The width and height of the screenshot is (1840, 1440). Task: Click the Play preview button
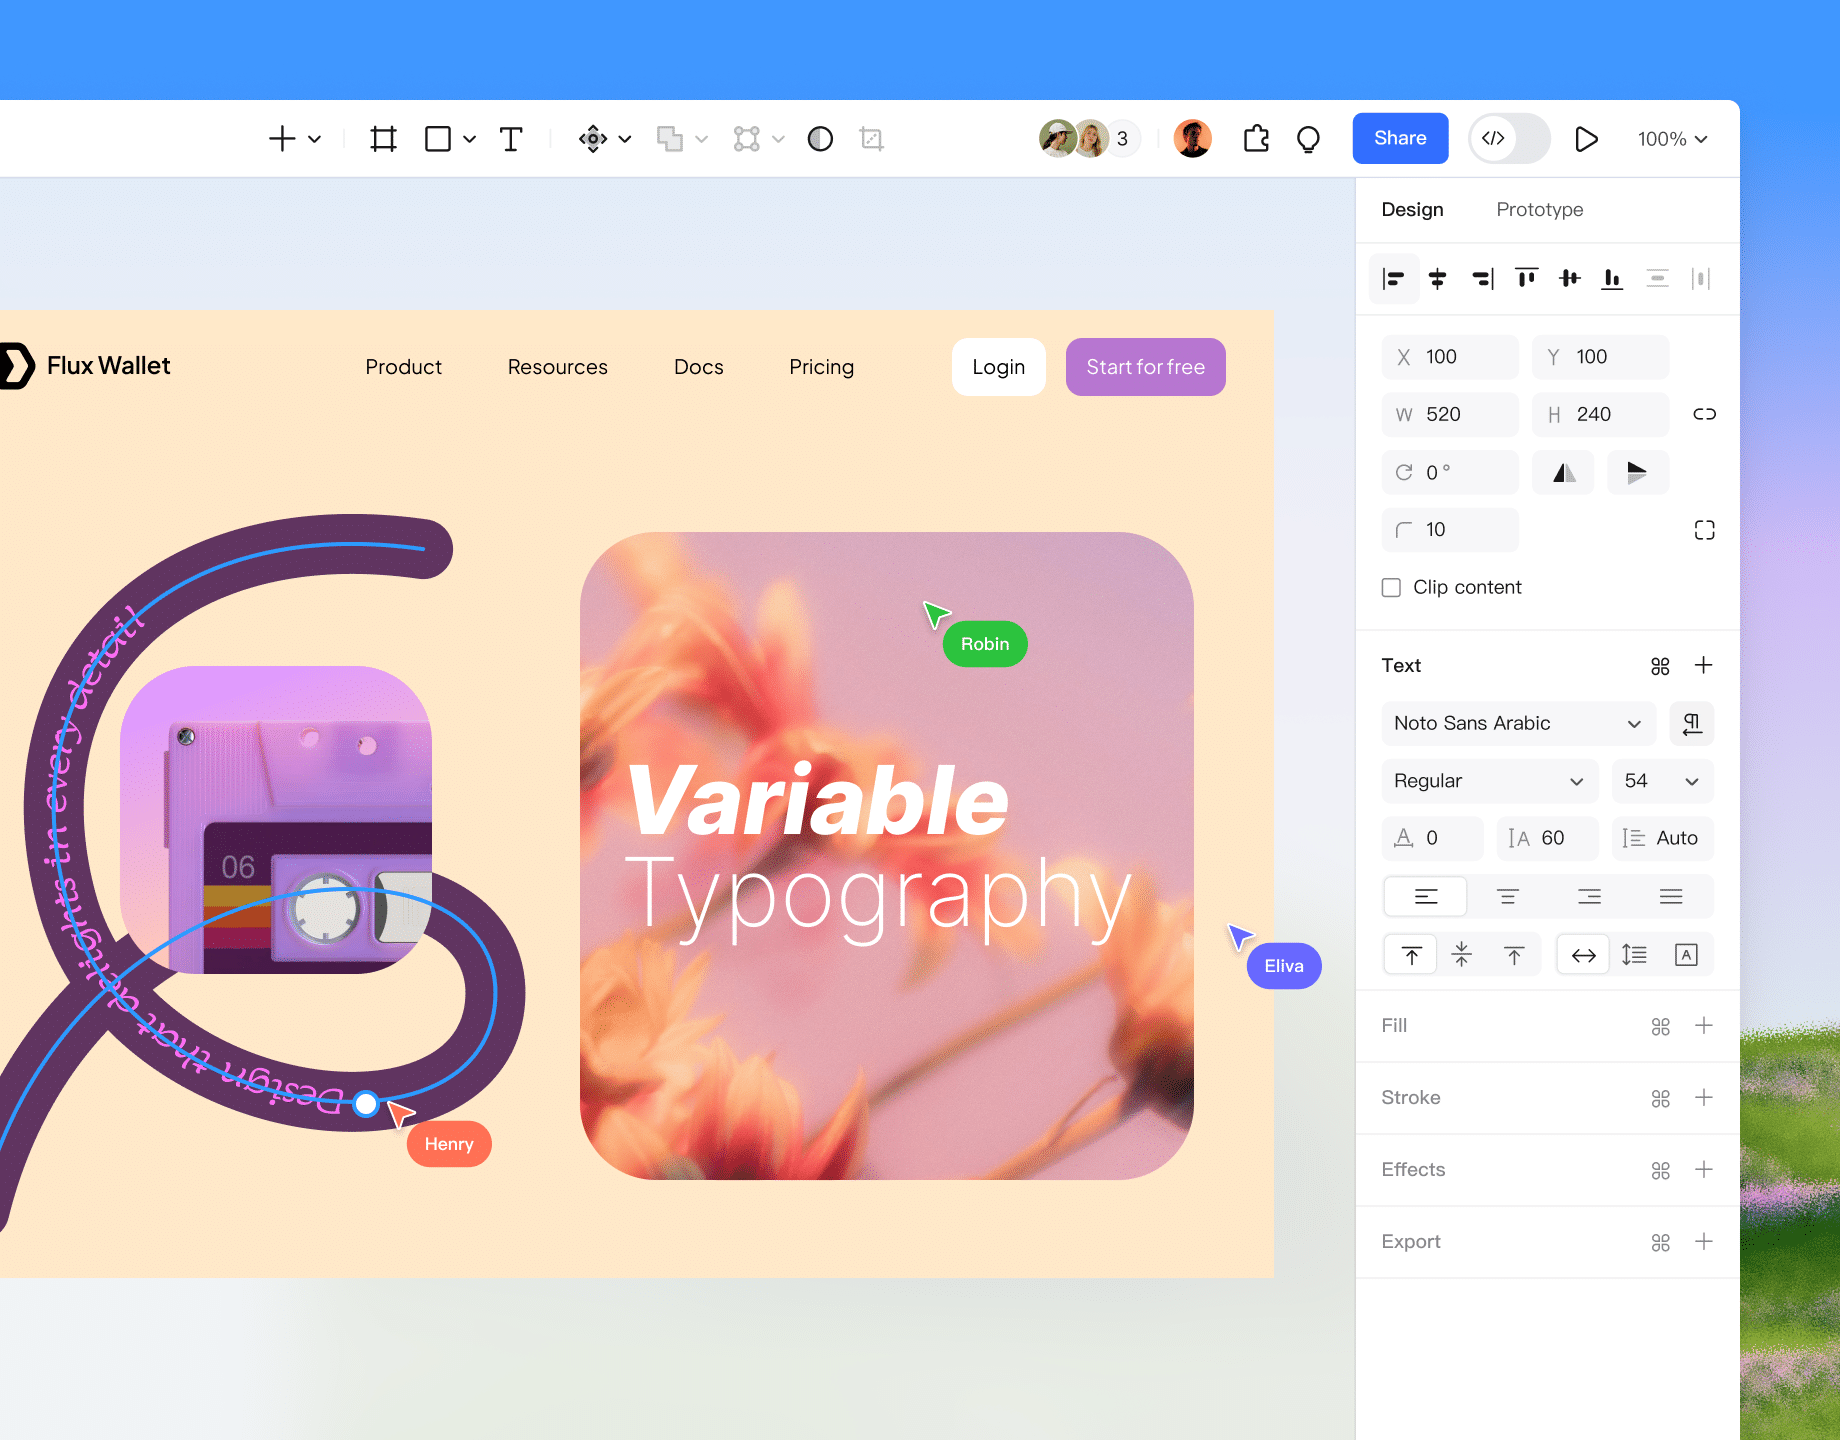(1585, 139)
